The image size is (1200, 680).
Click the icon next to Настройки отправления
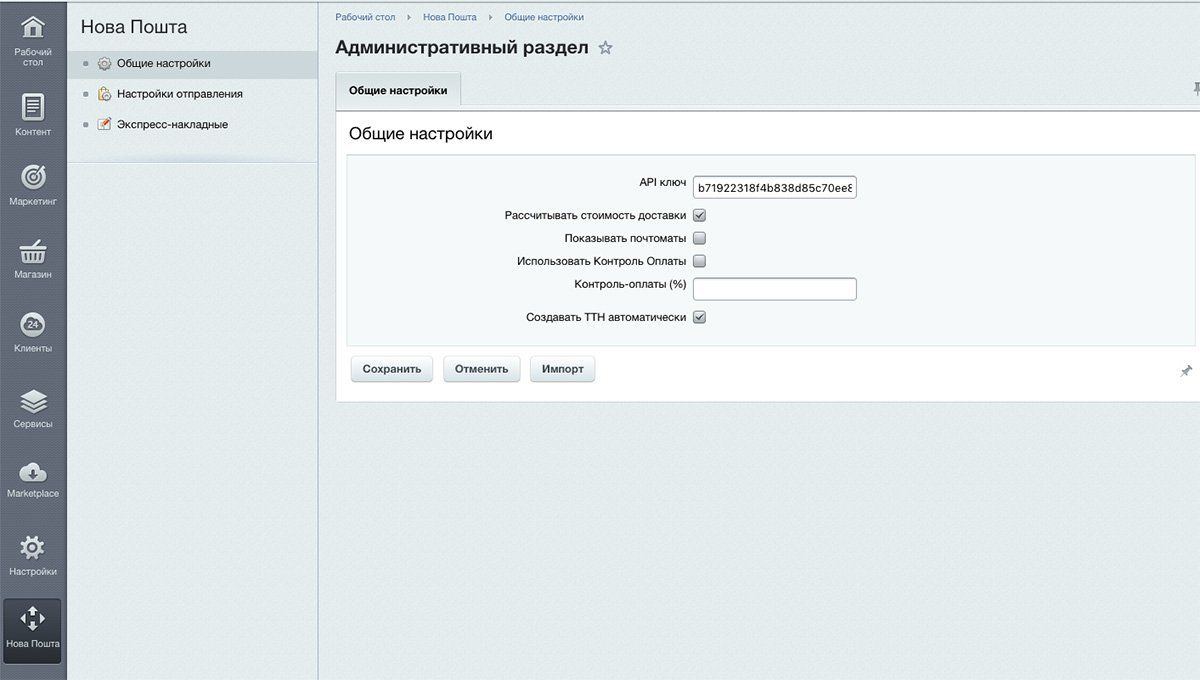104,94
